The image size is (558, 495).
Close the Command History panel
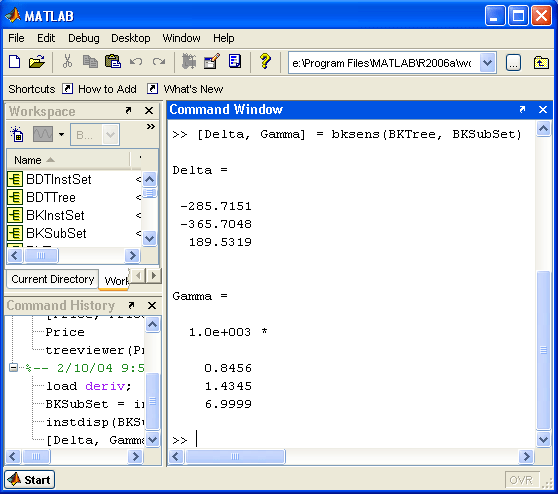coord(152,305)
